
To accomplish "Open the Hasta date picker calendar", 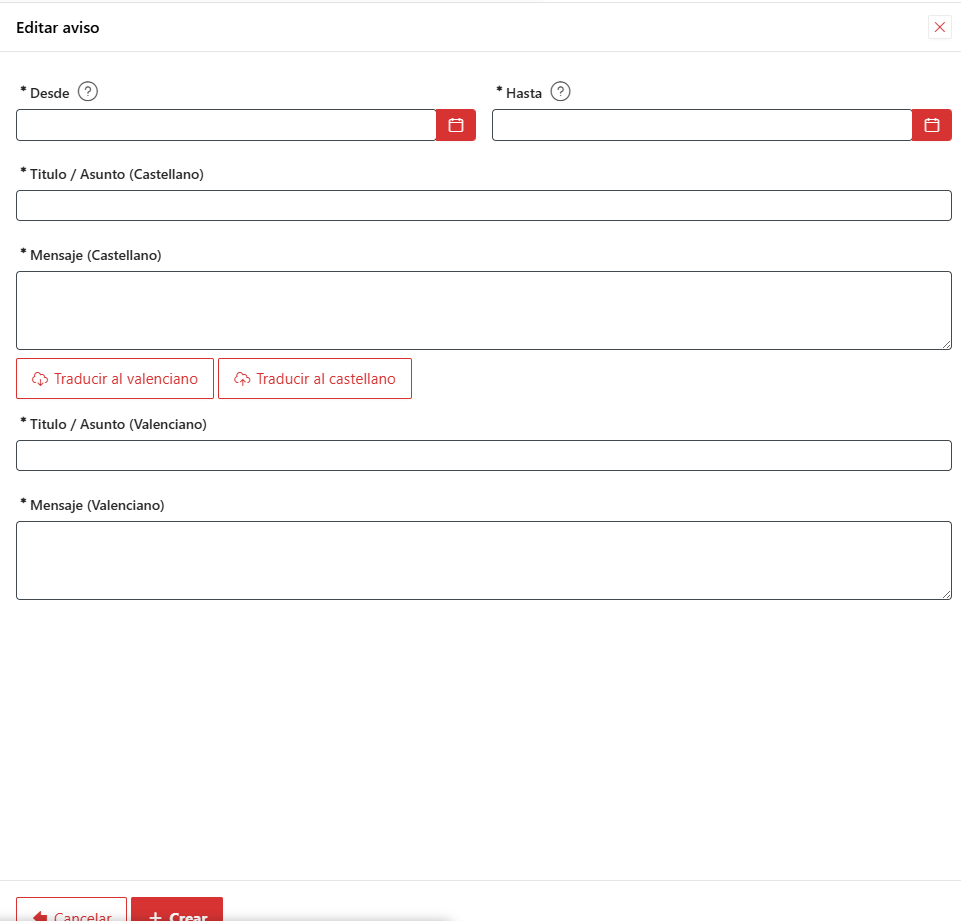I will pyautogui.click(x=932, y=125).
